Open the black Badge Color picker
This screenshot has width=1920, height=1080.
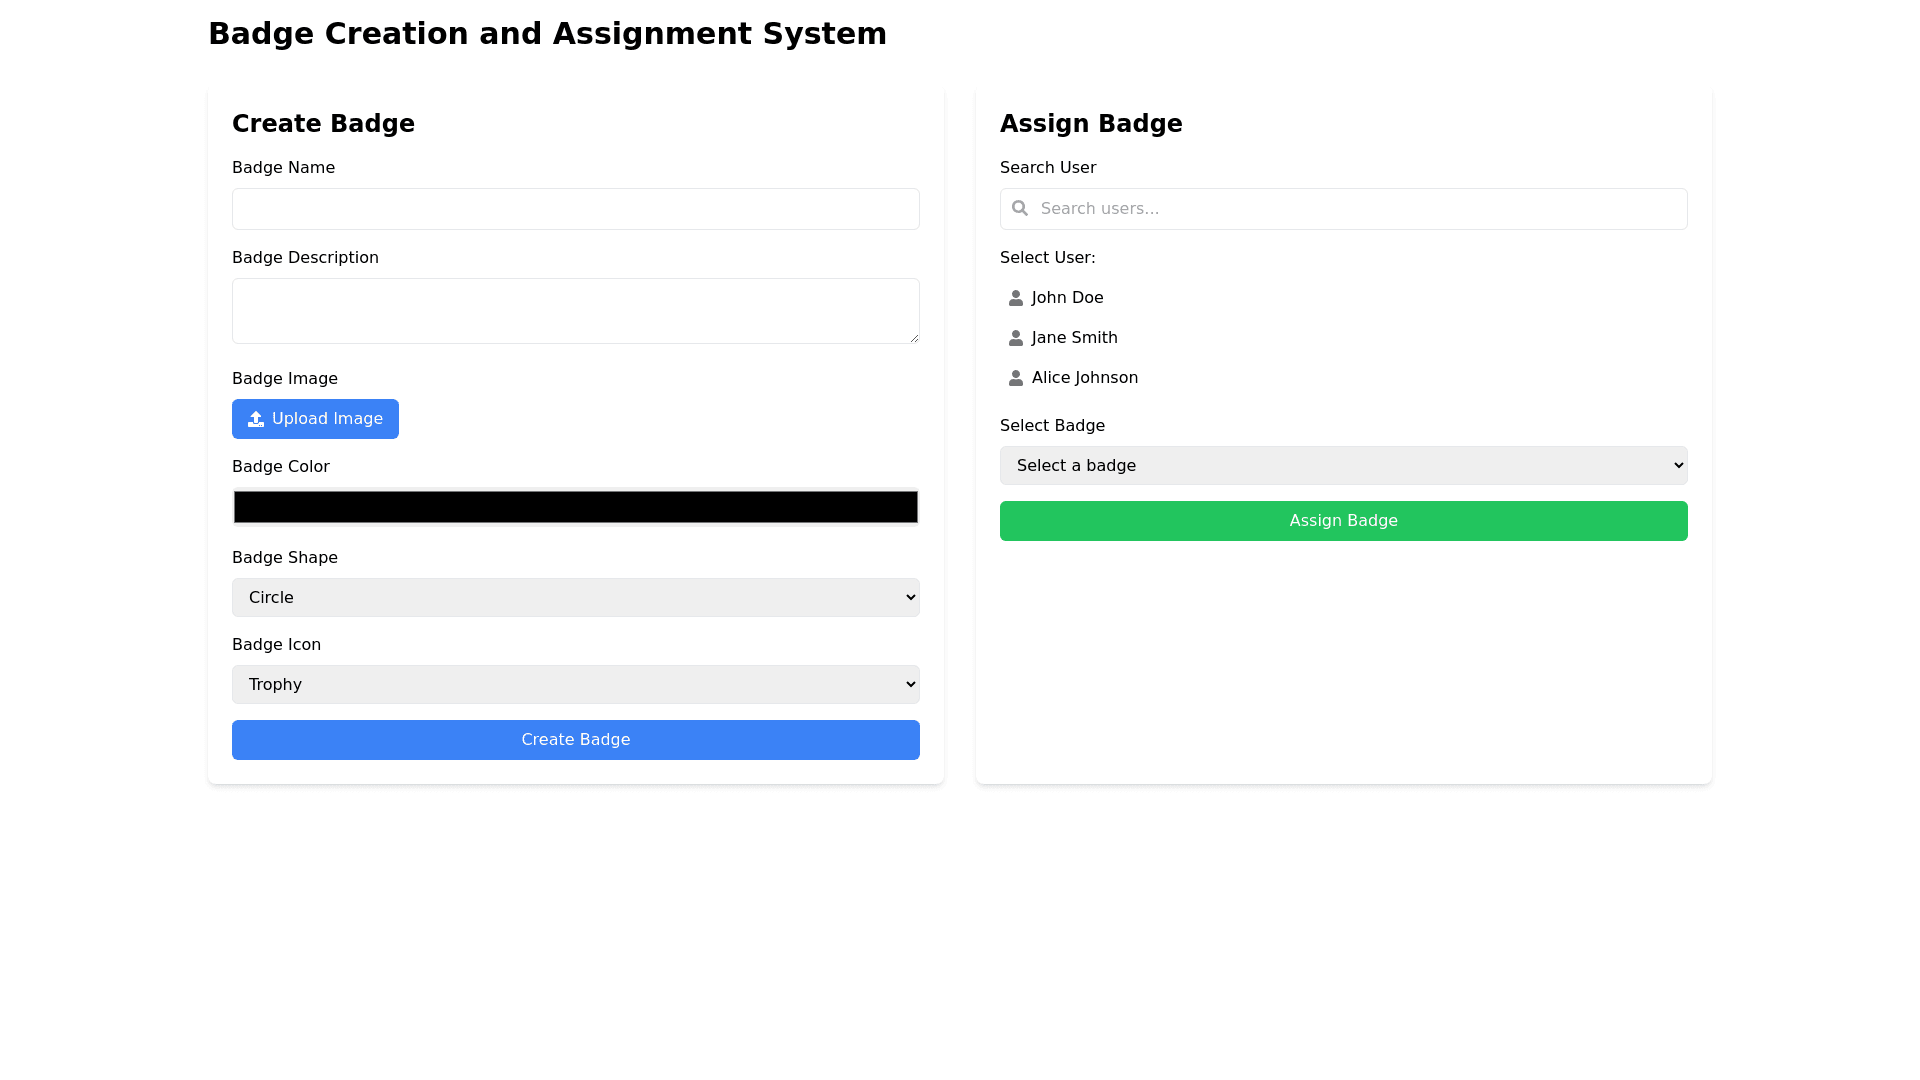click(x=575, y=507)
